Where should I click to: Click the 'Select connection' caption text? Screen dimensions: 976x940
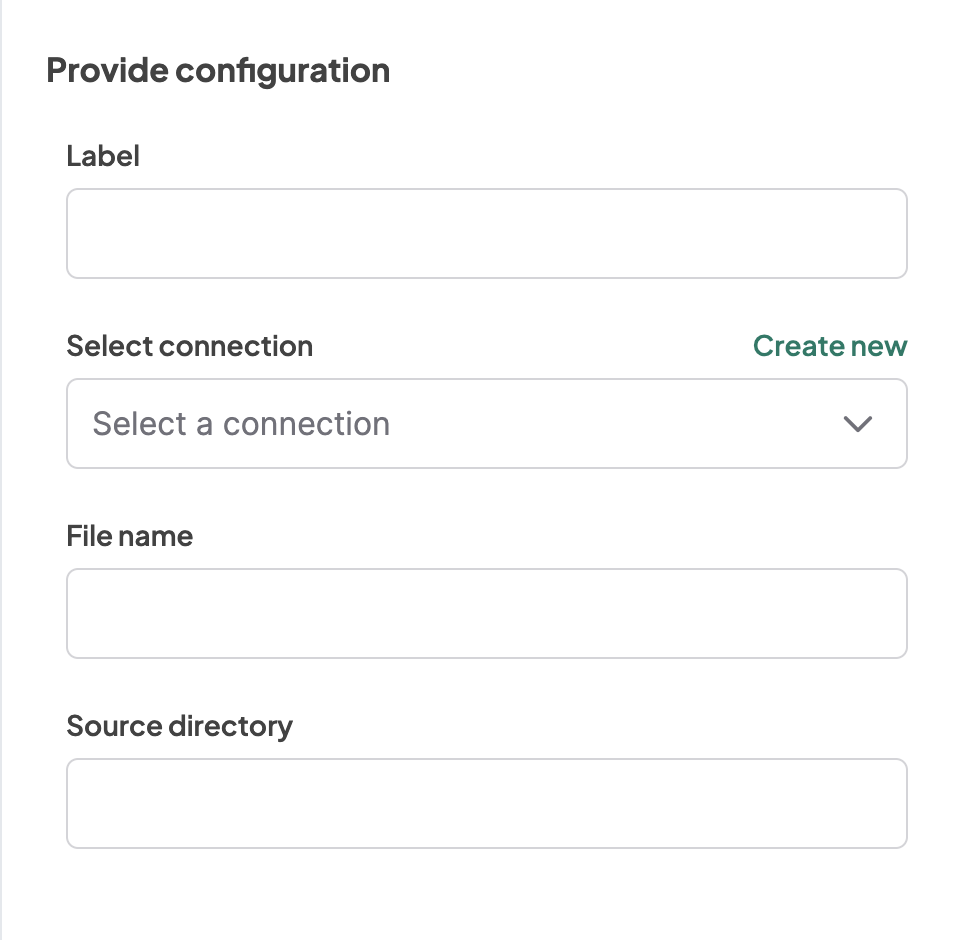coord(189,346)
